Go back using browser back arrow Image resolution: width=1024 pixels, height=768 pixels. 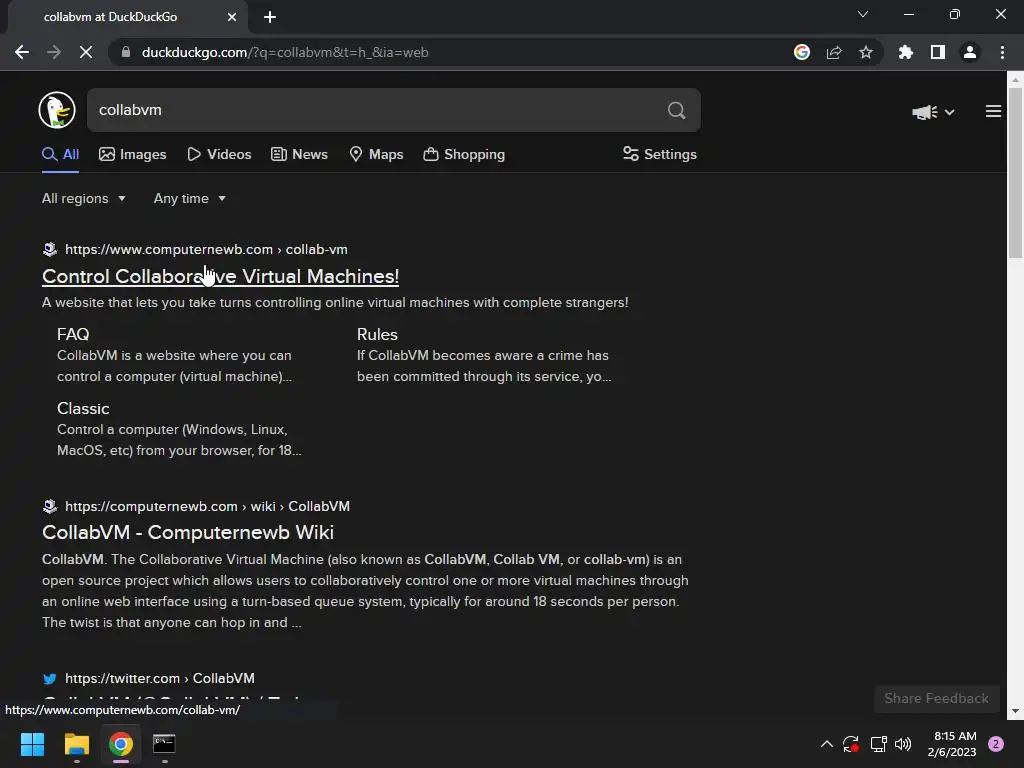[x=22, y=52]
